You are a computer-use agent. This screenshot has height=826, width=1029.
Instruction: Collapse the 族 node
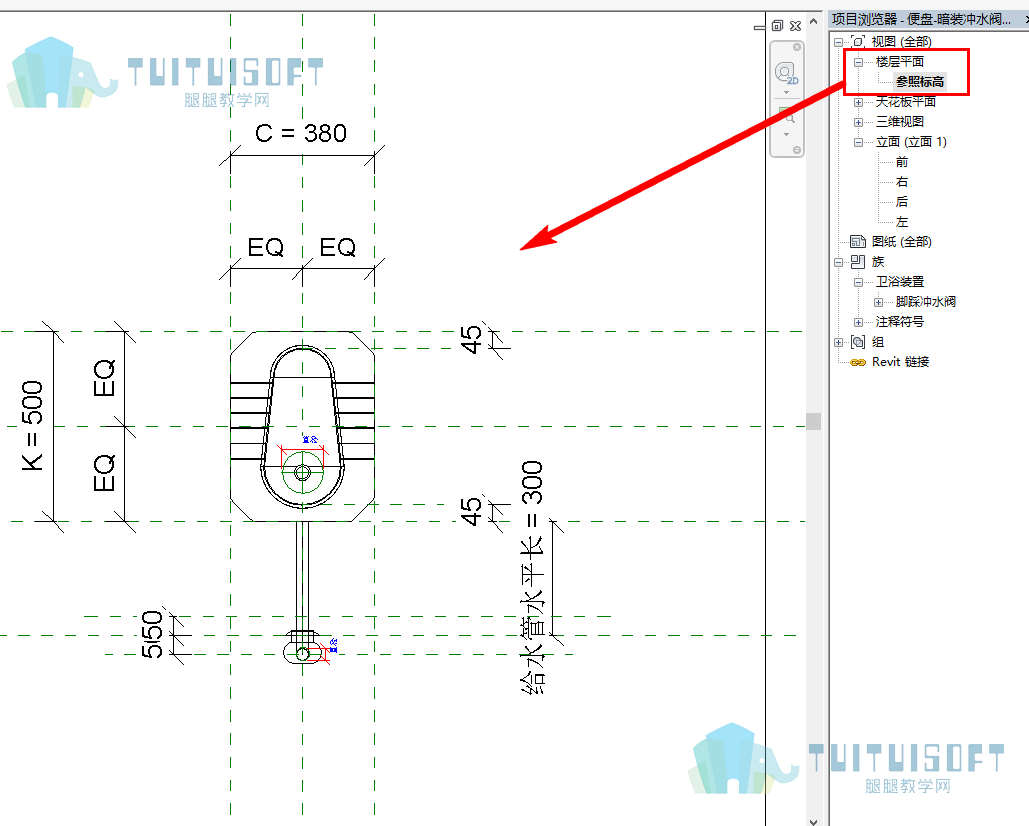[x=839, y=262]
